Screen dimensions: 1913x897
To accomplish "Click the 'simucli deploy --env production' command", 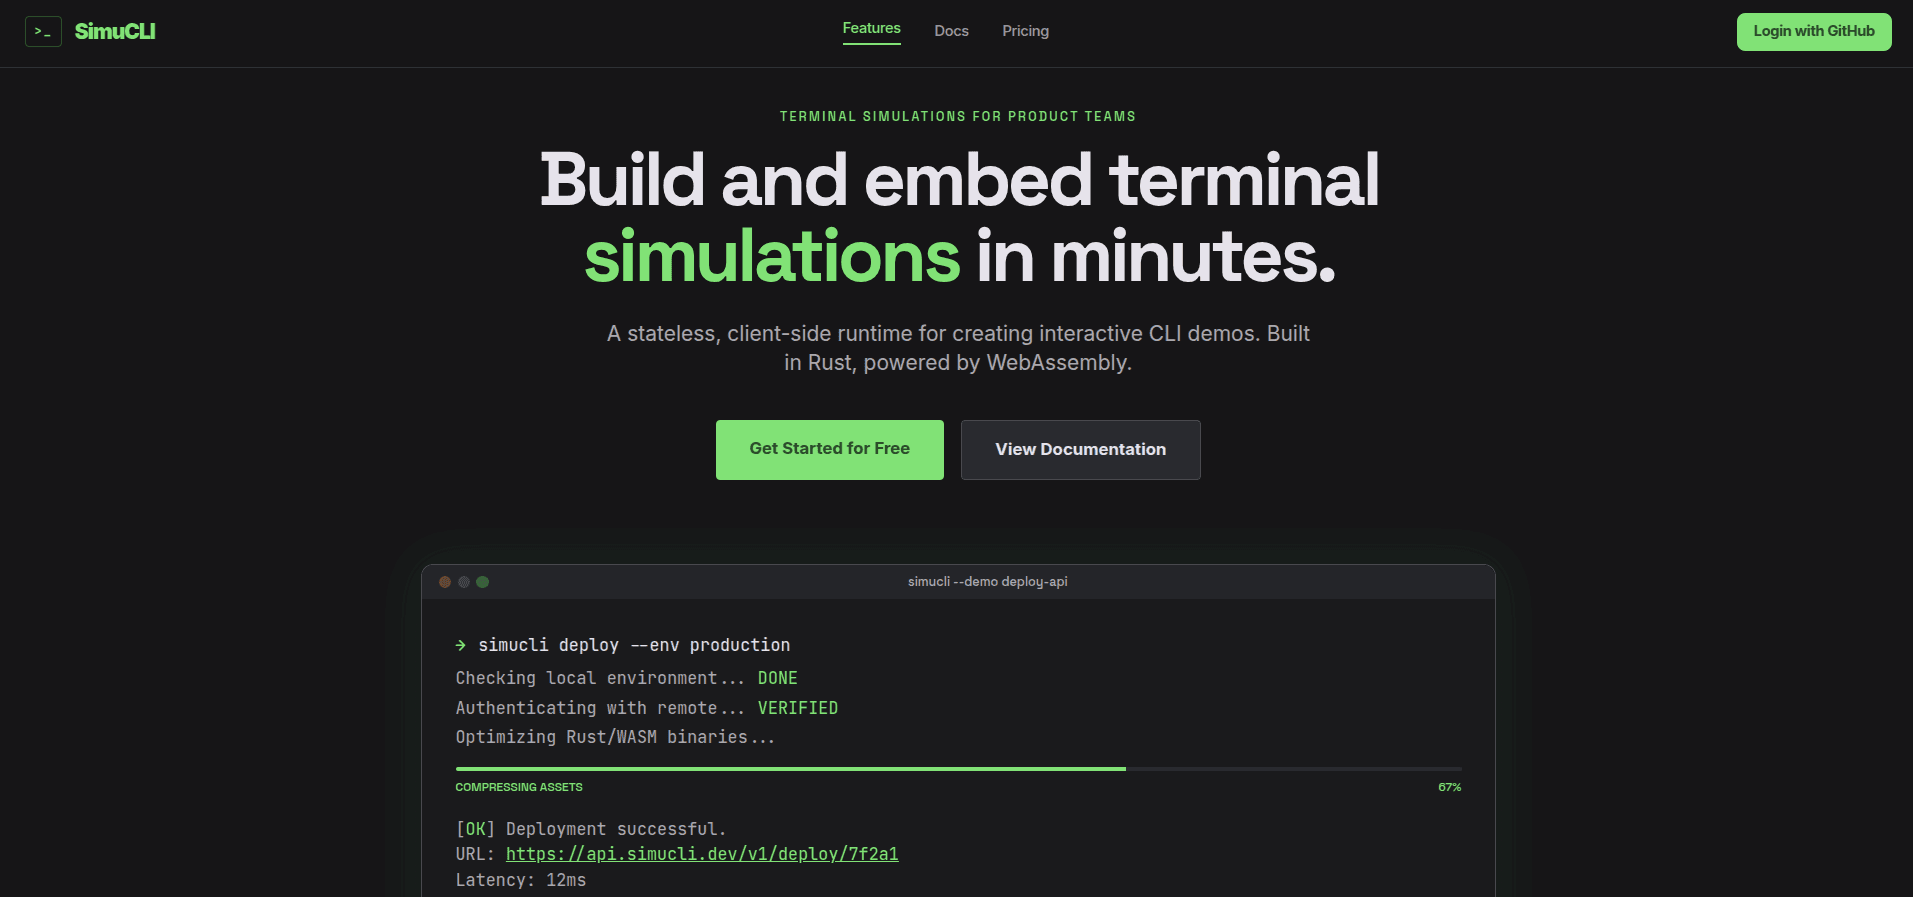I will tap(634, 646).
